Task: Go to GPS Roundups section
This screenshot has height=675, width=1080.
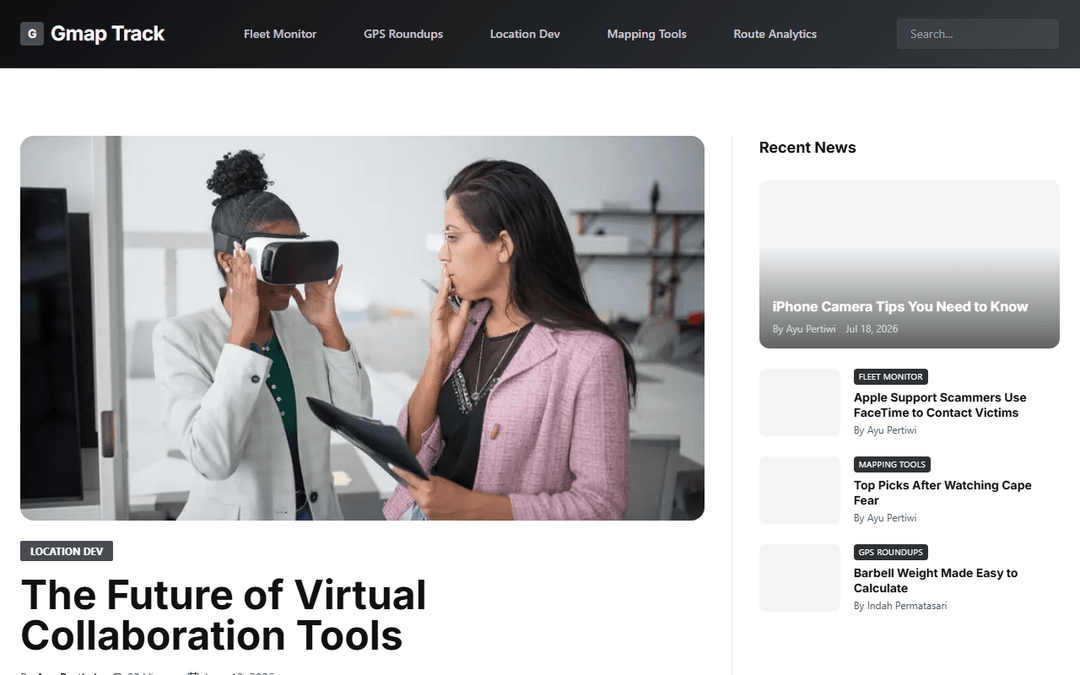Action: 403,34
